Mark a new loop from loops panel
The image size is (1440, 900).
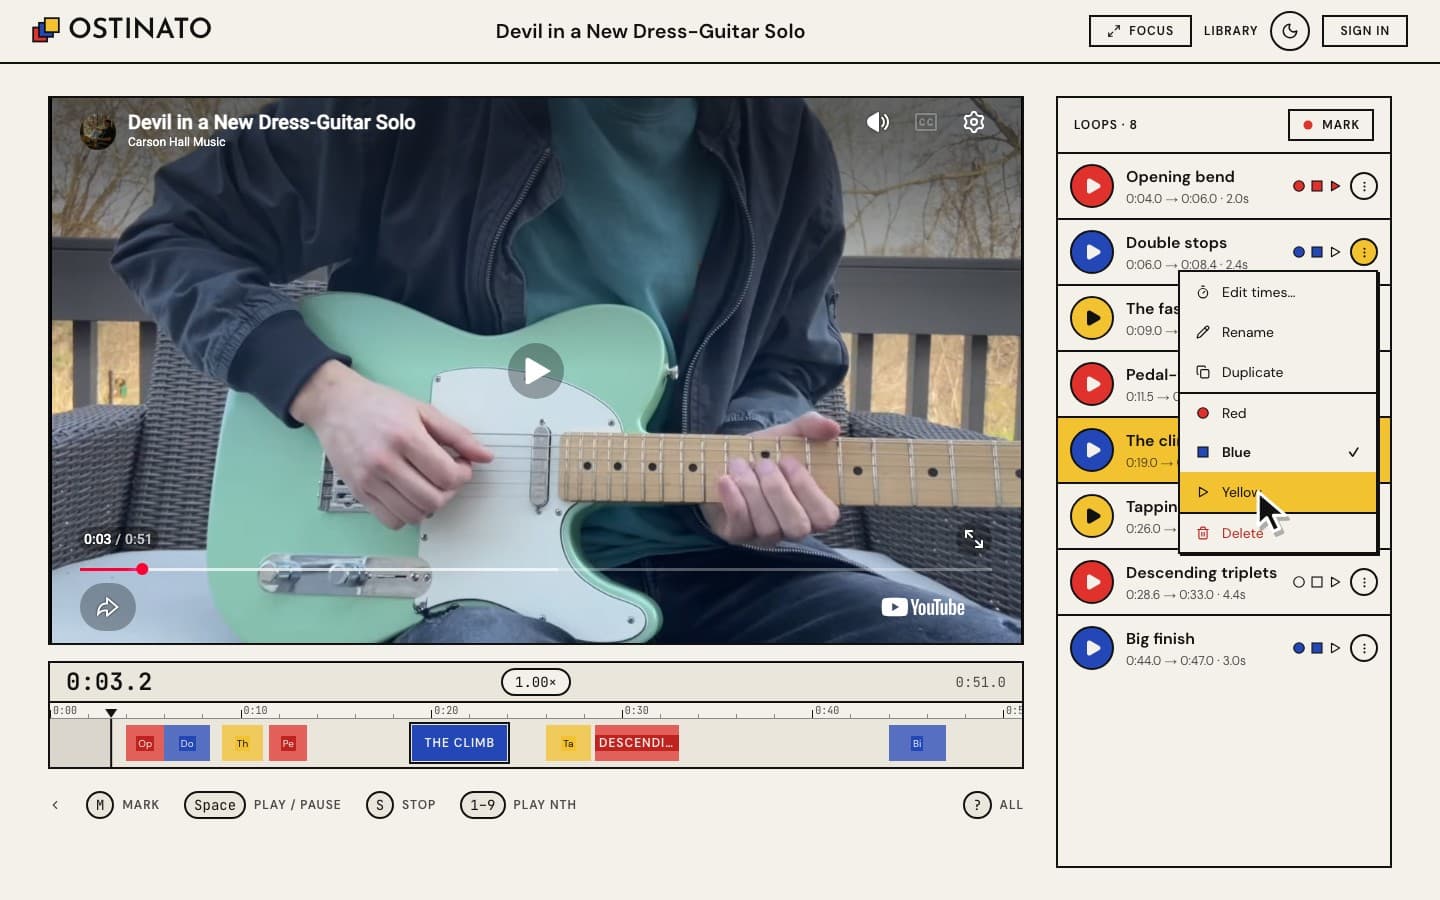pyautogui.click(x=1330, y=125)
